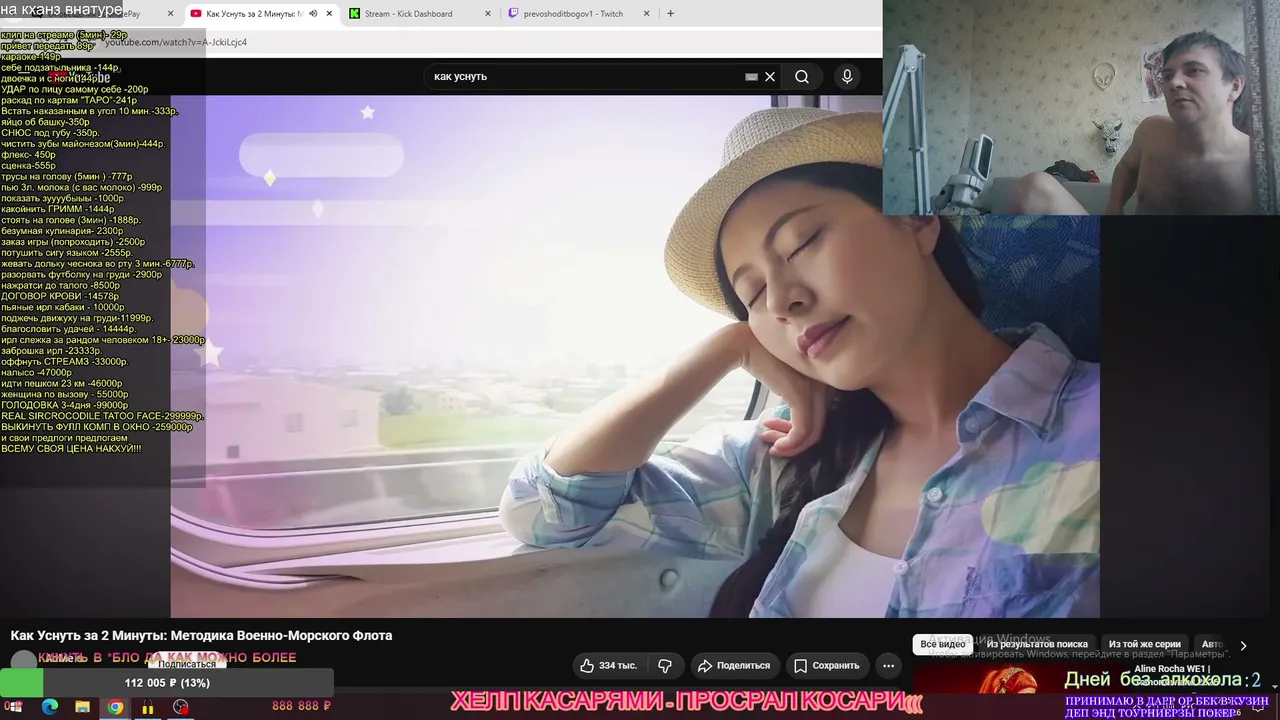Open the three-dot more actions menu
The image size is (1280, 720).
point(888,666)
